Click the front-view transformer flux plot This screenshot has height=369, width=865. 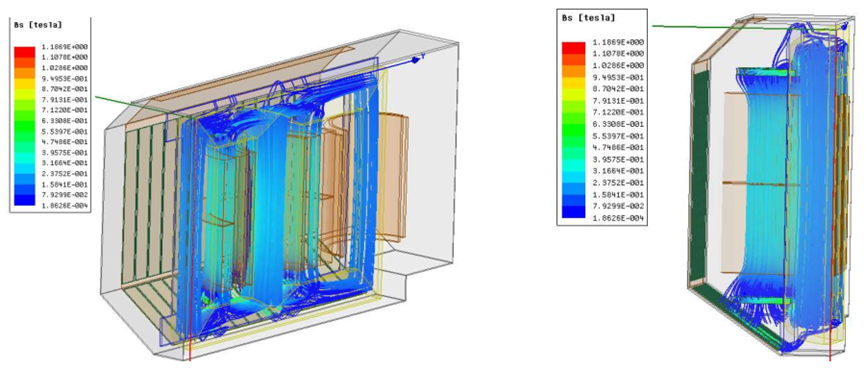coord(279,196)
